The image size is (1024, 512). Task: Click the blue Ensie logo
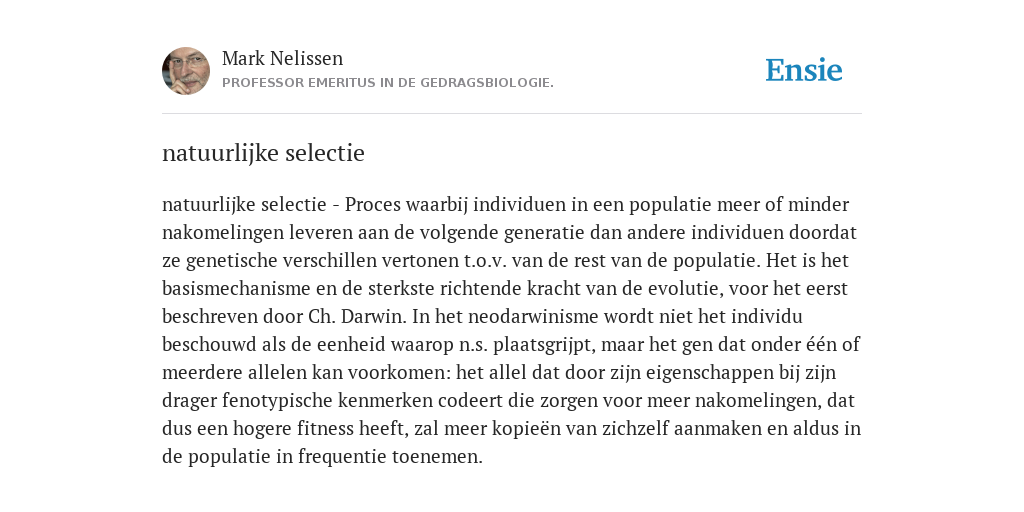[x=804, y=70]
